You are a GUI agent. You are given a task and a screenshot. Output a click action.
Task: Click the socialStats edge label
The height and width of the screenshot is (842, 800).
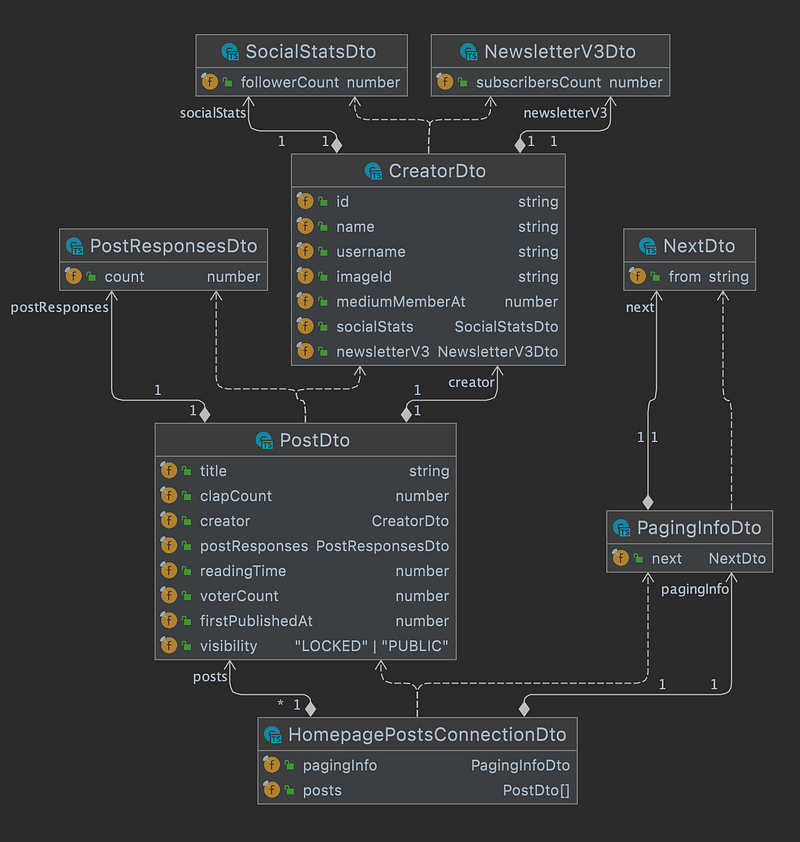[x=213, y=113]
